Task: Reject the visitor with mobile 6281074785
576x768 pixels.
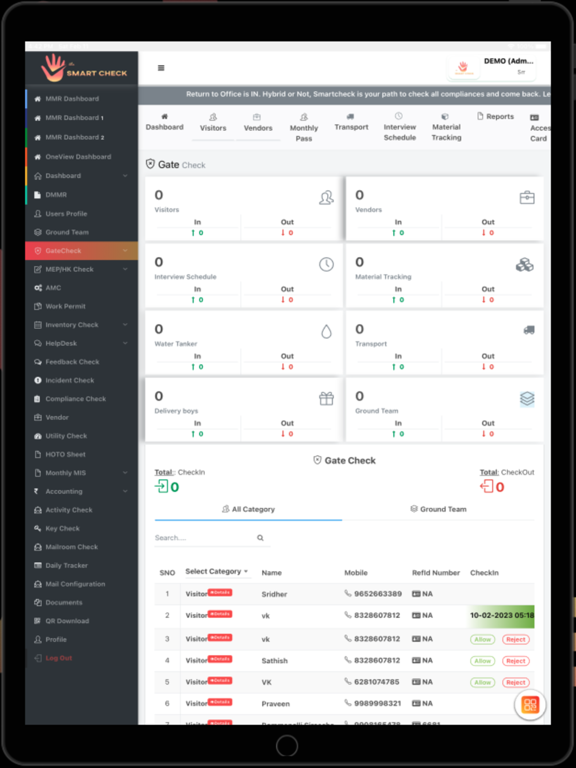Action: (x=516, y=683)
